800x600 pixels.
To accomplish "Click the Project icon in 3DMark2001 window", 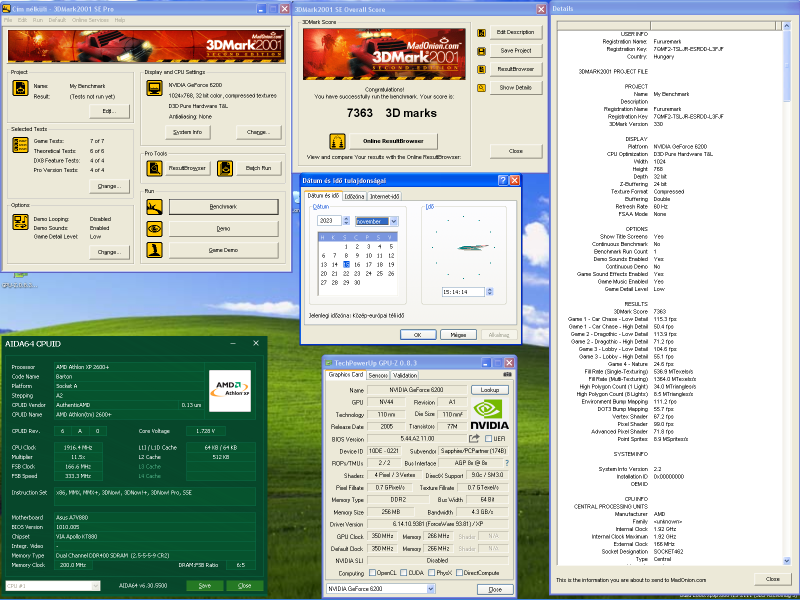I will tap(20, 88).
